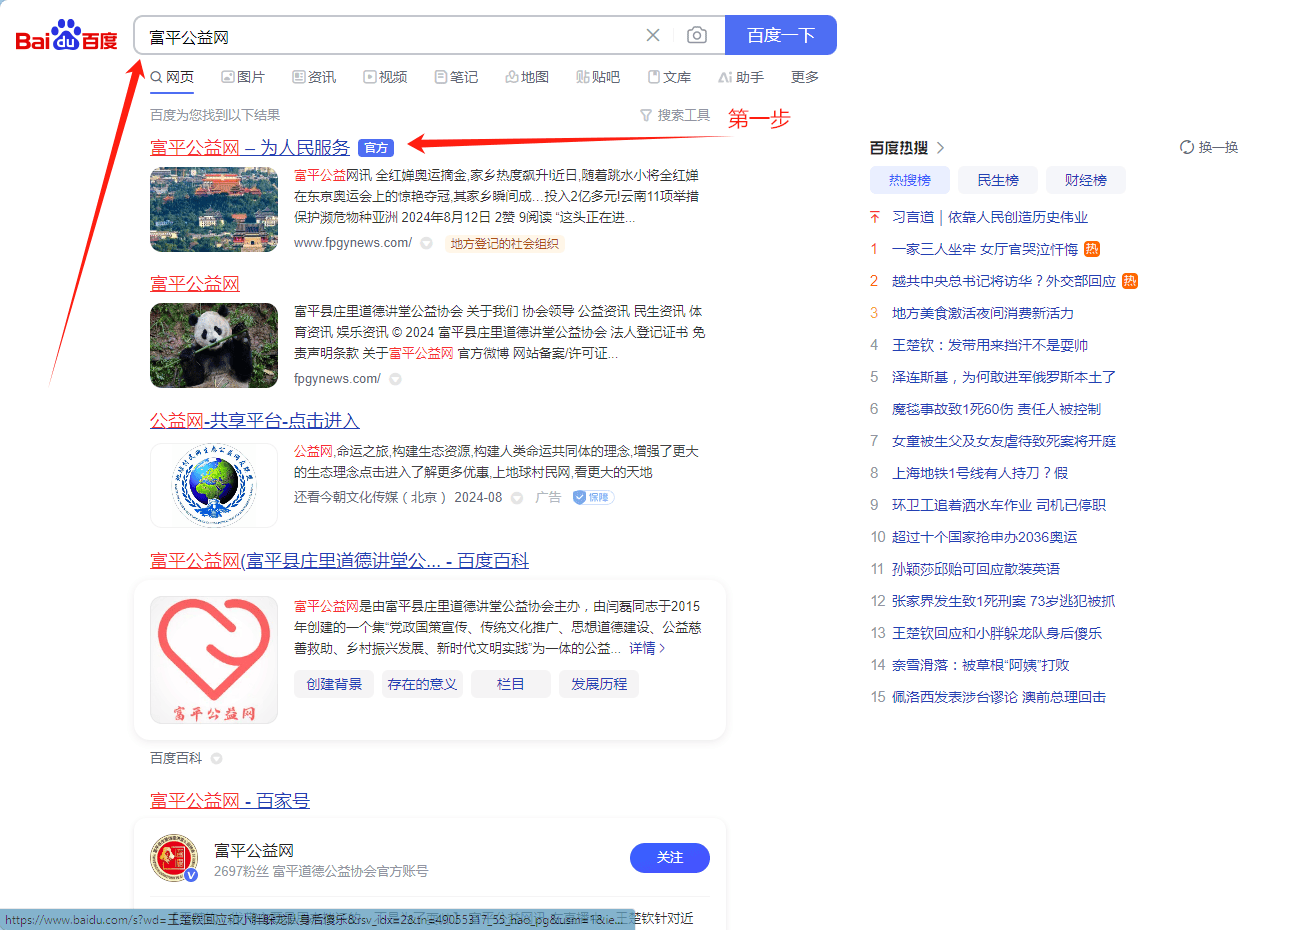
Task: Switch to the 图片 tab
Action: pyautogui.click(x=243, y=77)
